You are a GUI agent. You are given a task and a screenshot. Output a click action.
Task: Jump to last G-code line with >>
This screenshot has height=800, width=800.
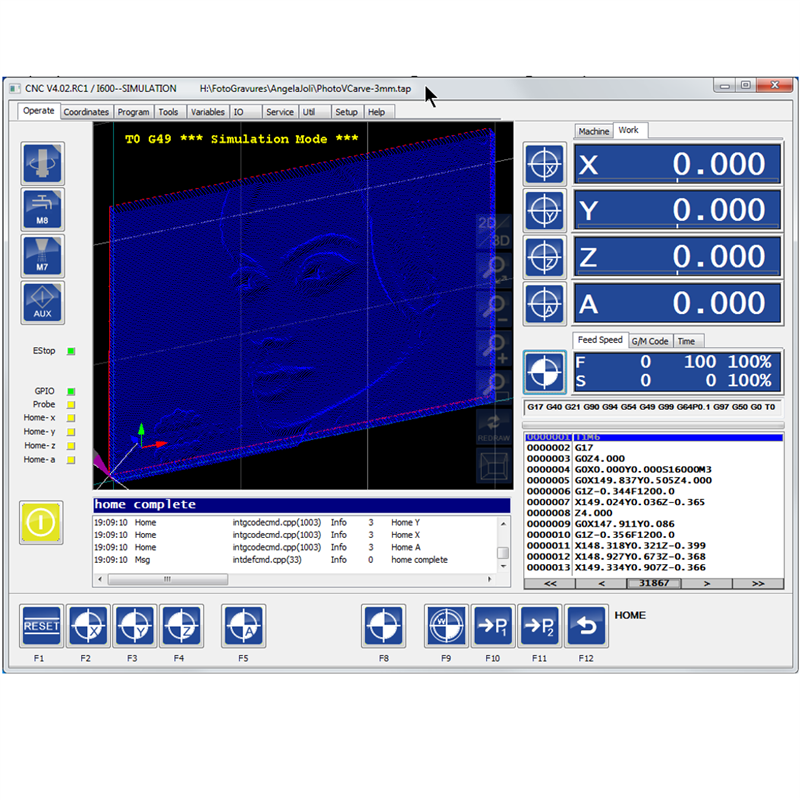(x=757, y=583)
